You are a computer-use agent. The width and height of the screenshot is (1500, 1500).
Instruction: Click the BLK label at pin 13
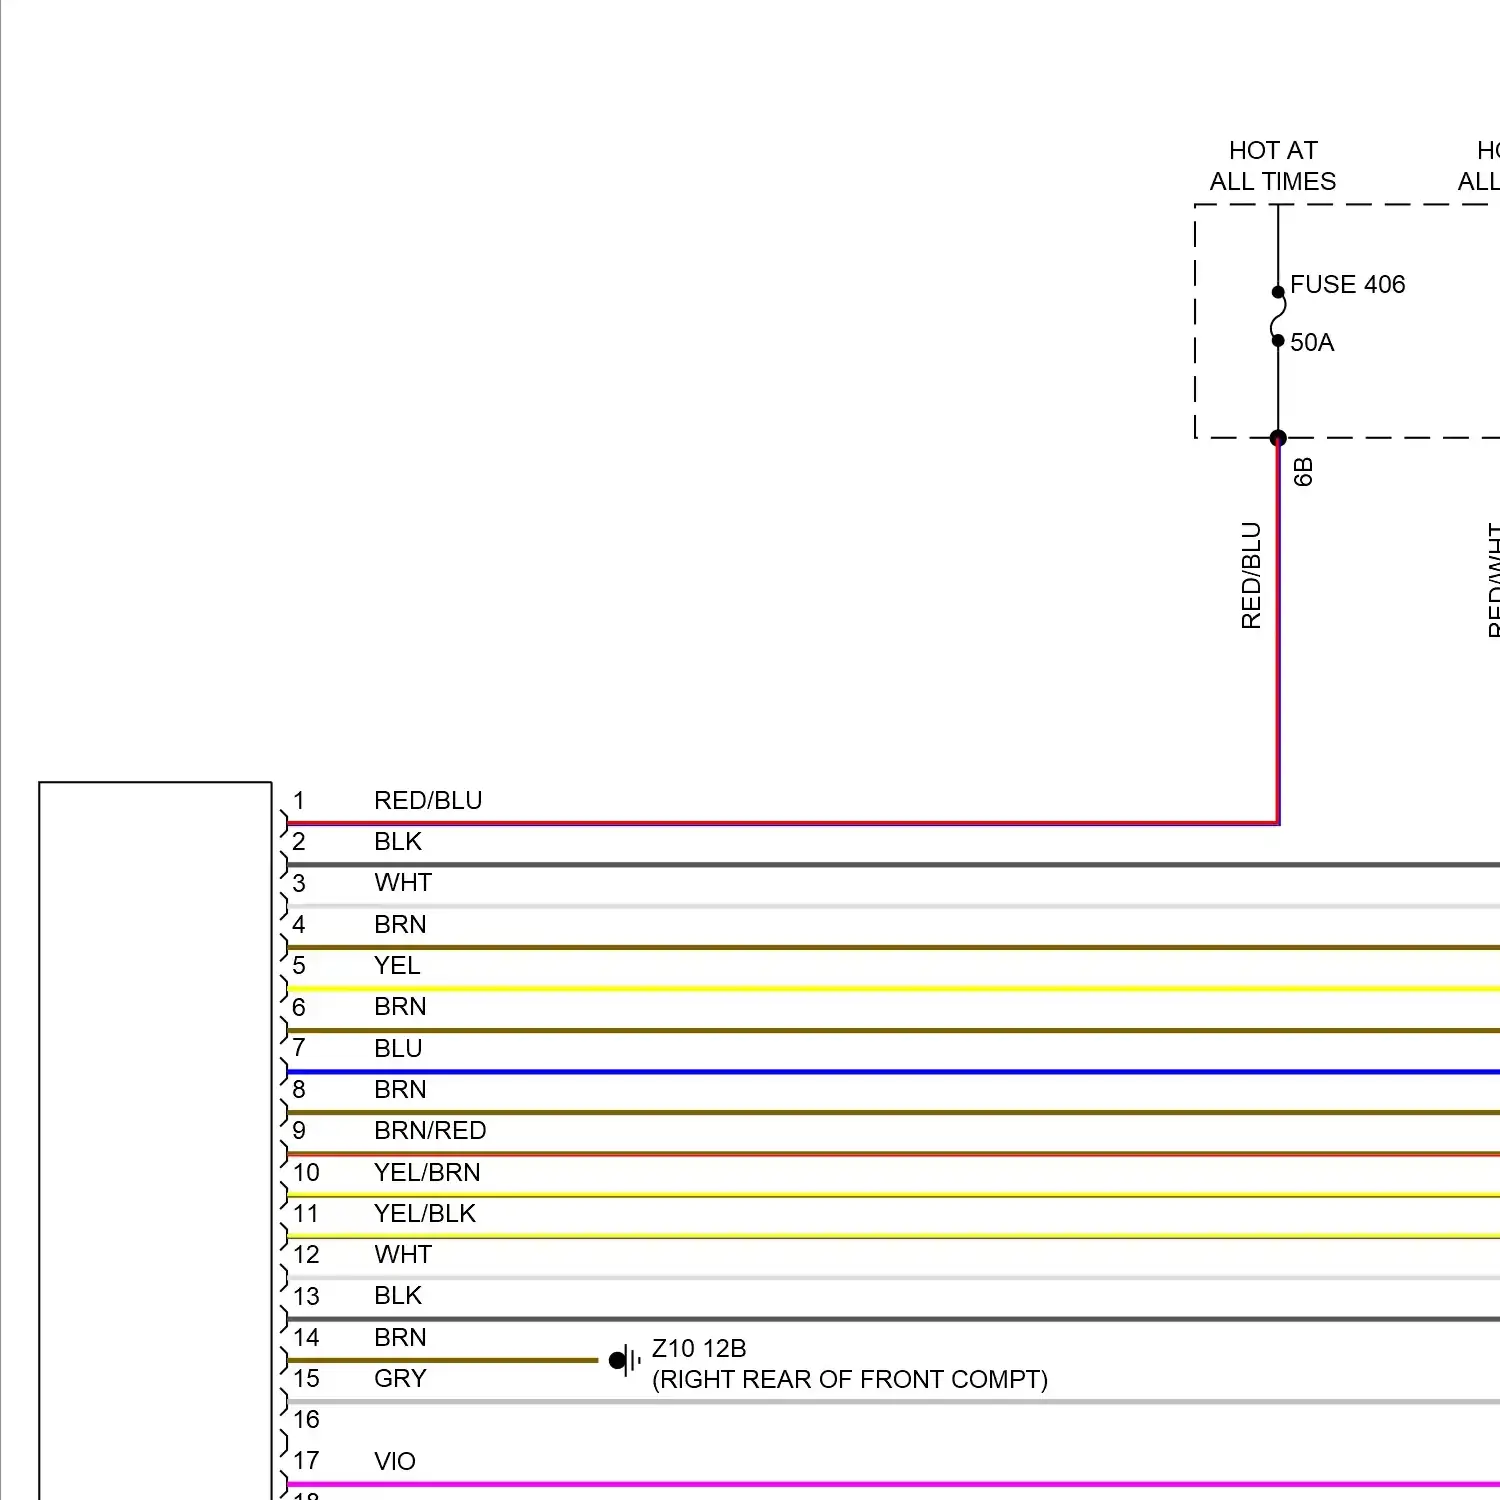tap(398, 1296)
